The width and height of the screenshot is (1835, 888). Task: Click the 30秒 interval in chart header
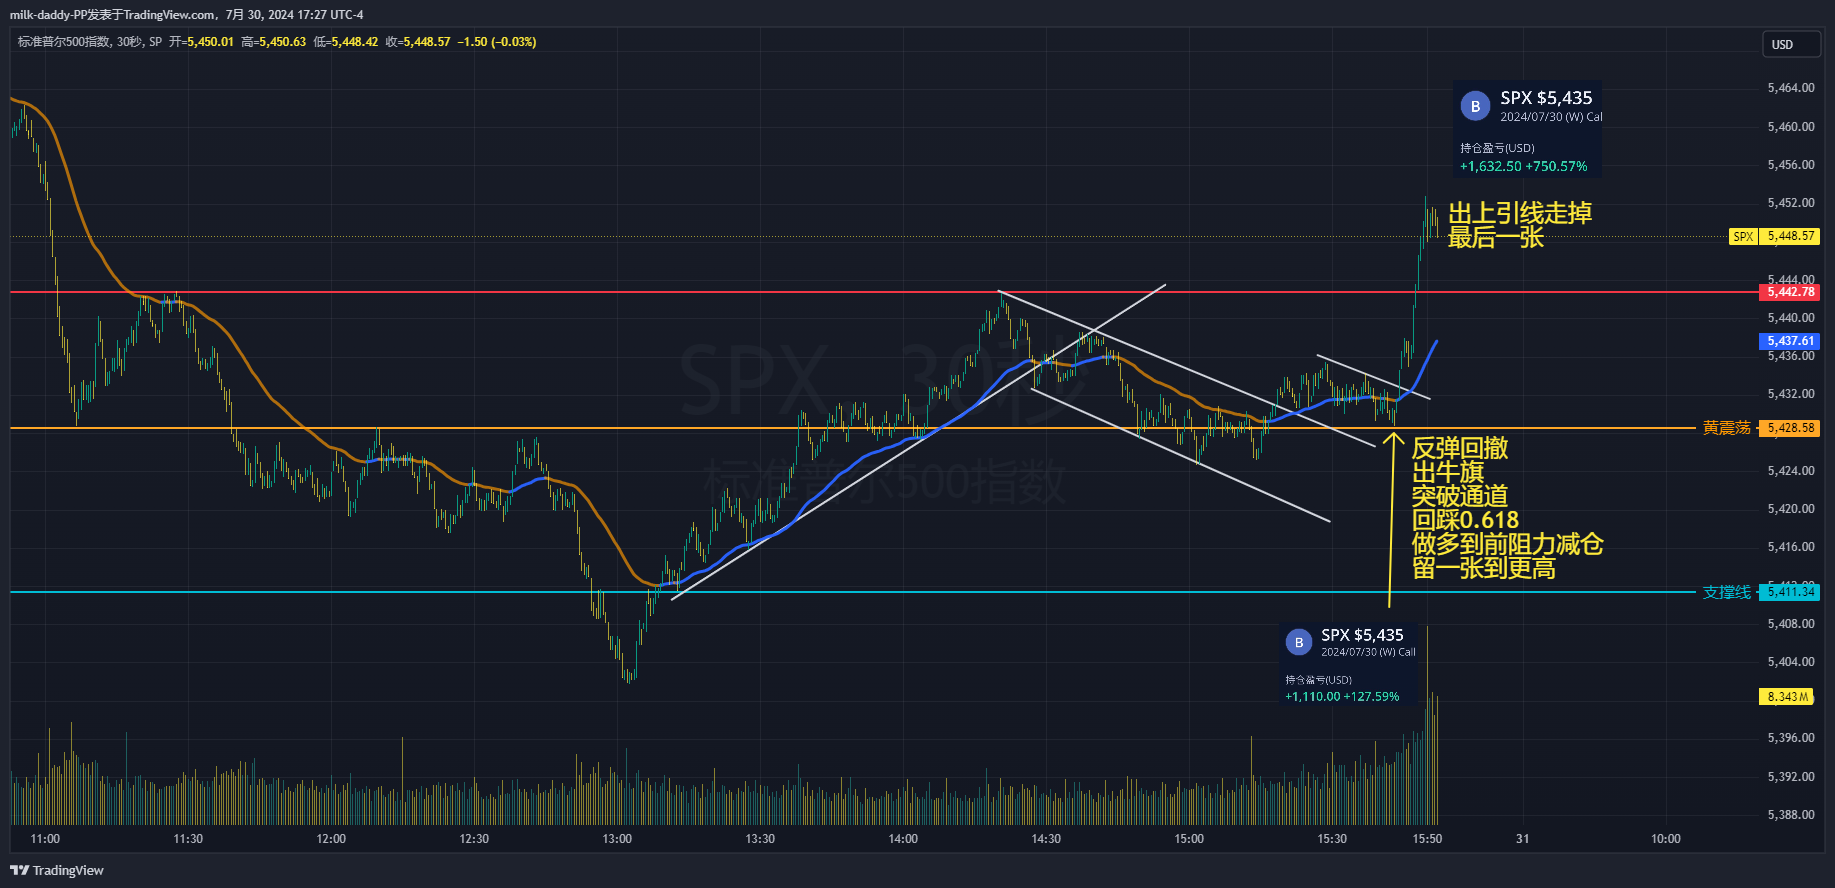pyautogui.click(x=129, y=42)
